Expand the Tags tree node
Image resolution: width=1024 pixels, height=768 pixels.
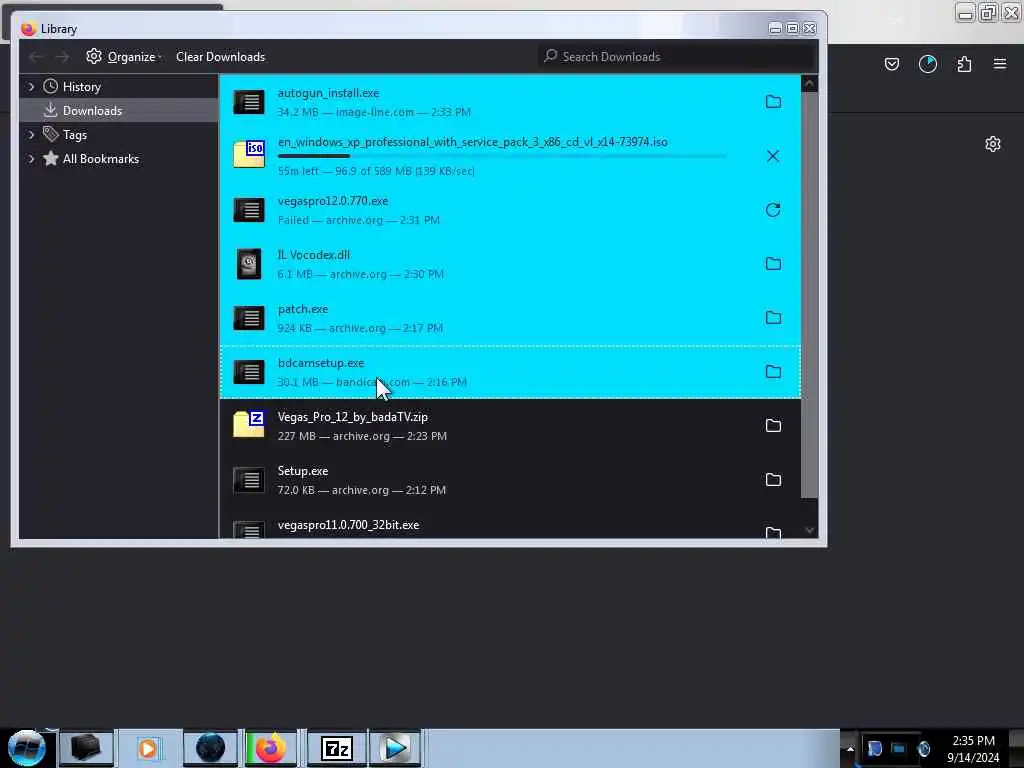31,135
